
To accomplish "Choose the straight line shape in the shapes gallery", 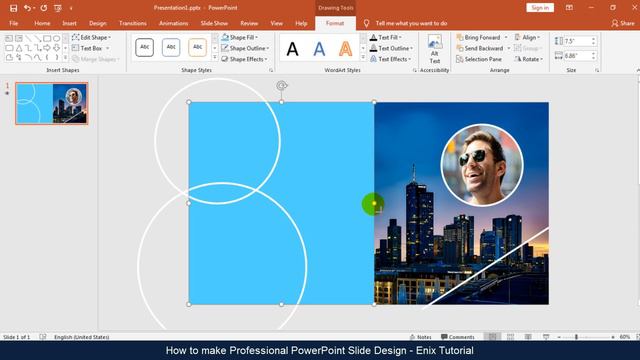I will (28, 38).
